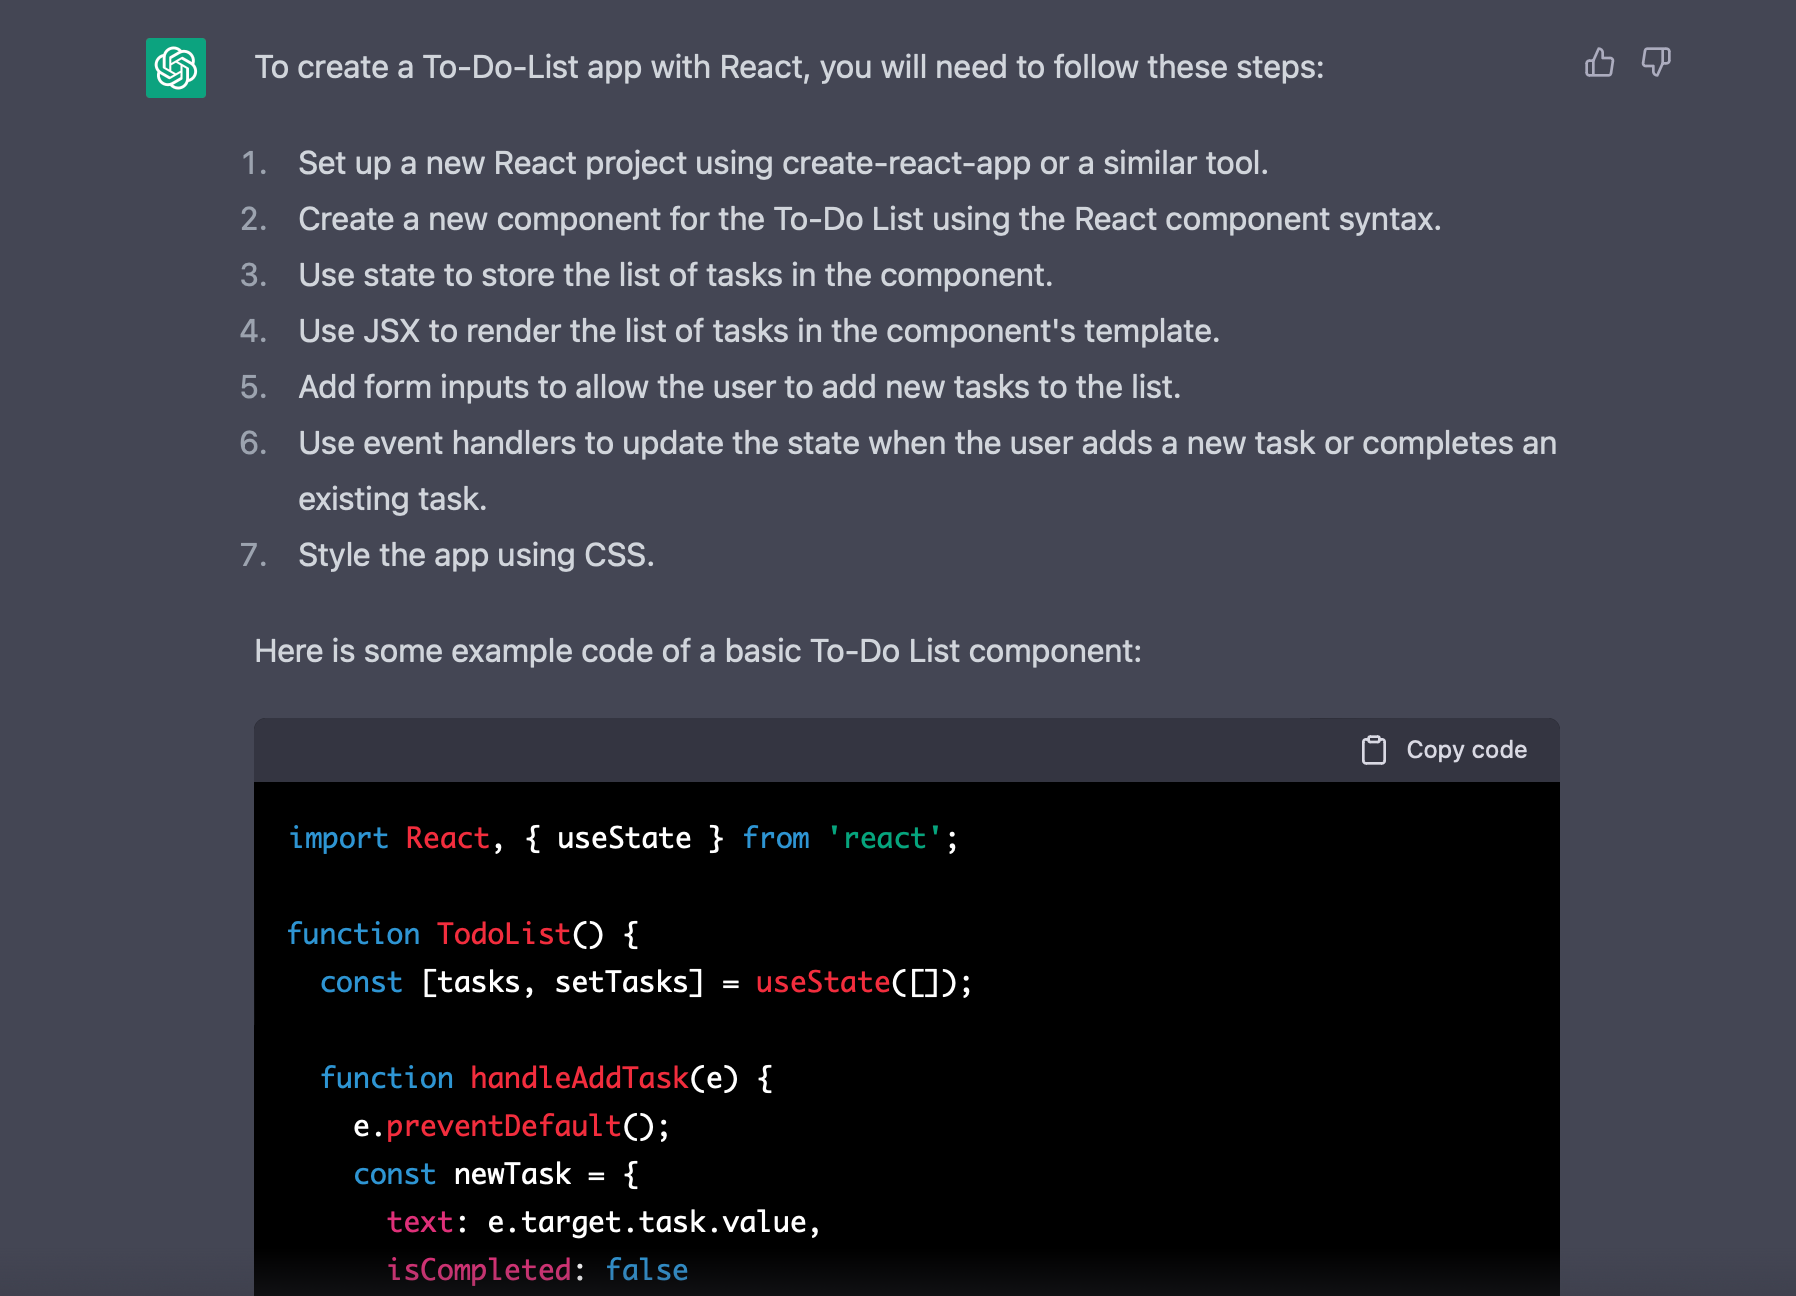Click step 2 about creating a new component
The image size is (1796, 1296).
[869, 219]
